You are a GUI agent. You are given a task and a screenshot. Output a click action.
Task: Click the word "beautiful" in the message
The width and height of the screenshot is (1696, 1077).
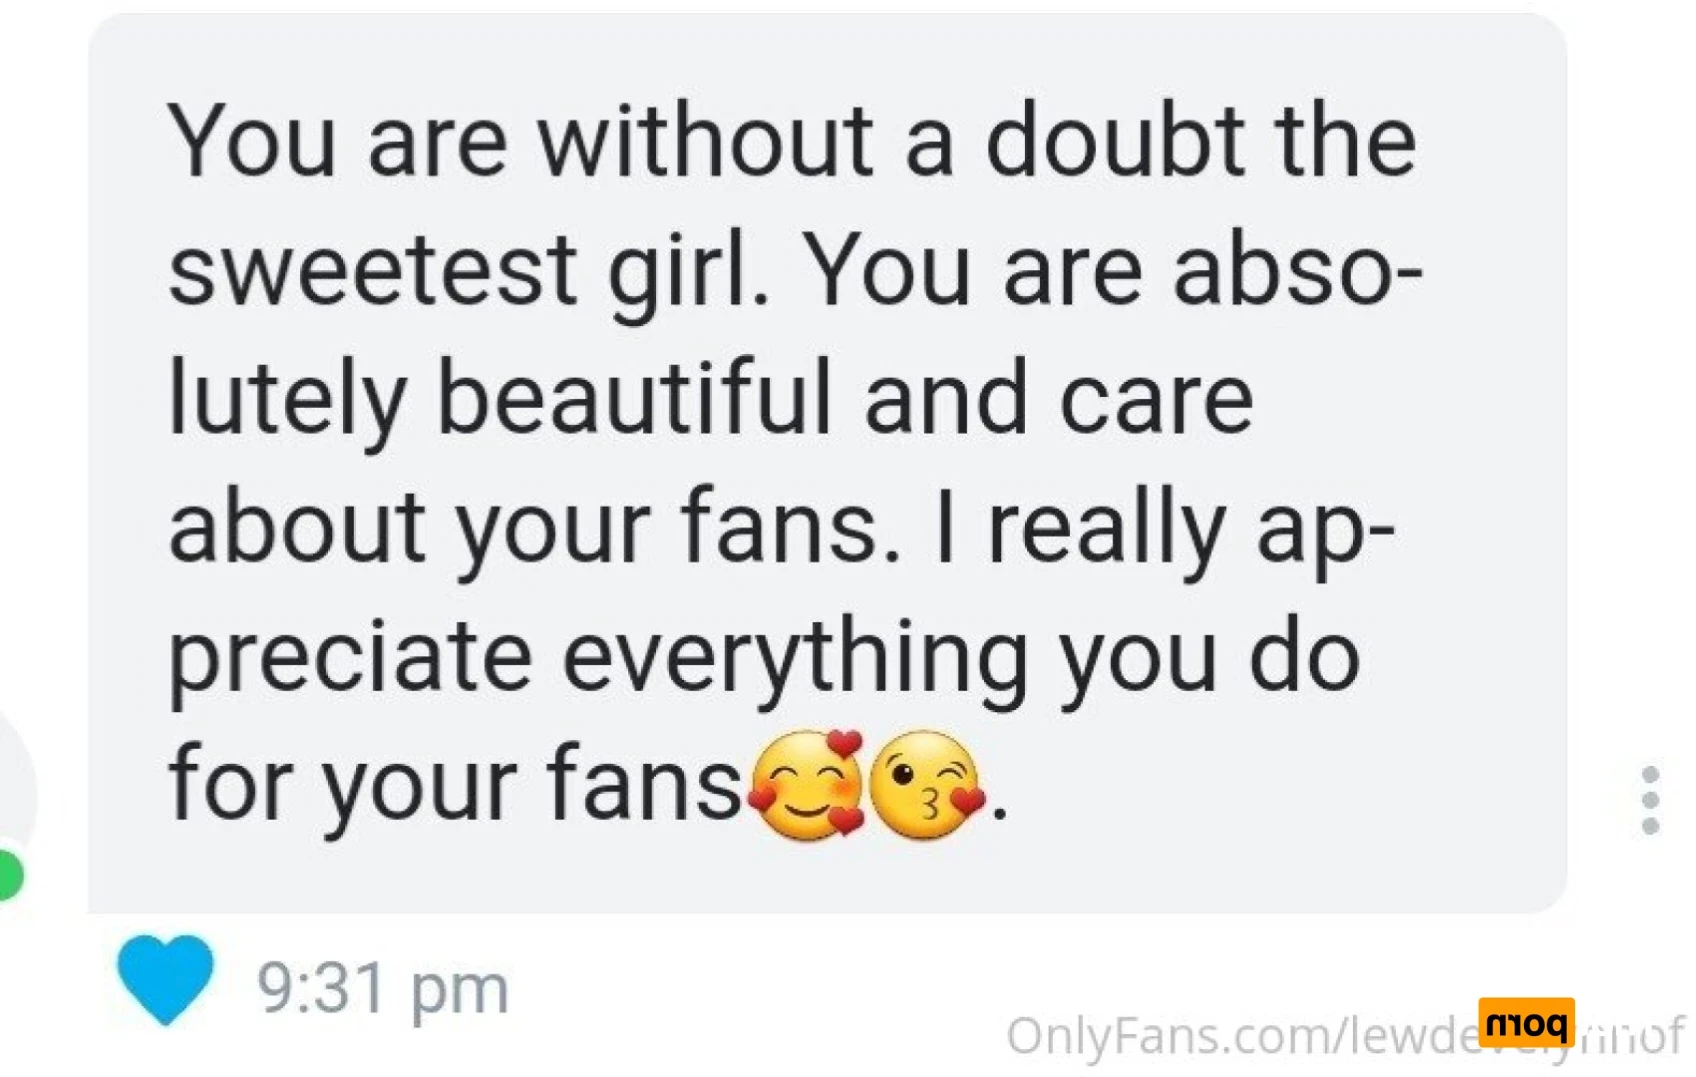click(x=634, y=398)
